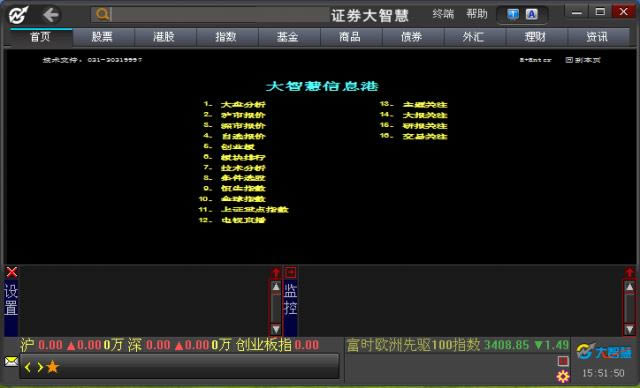Toggle the small red square above gear
Viewport: 640px width, 388px height.
[563, 361]
